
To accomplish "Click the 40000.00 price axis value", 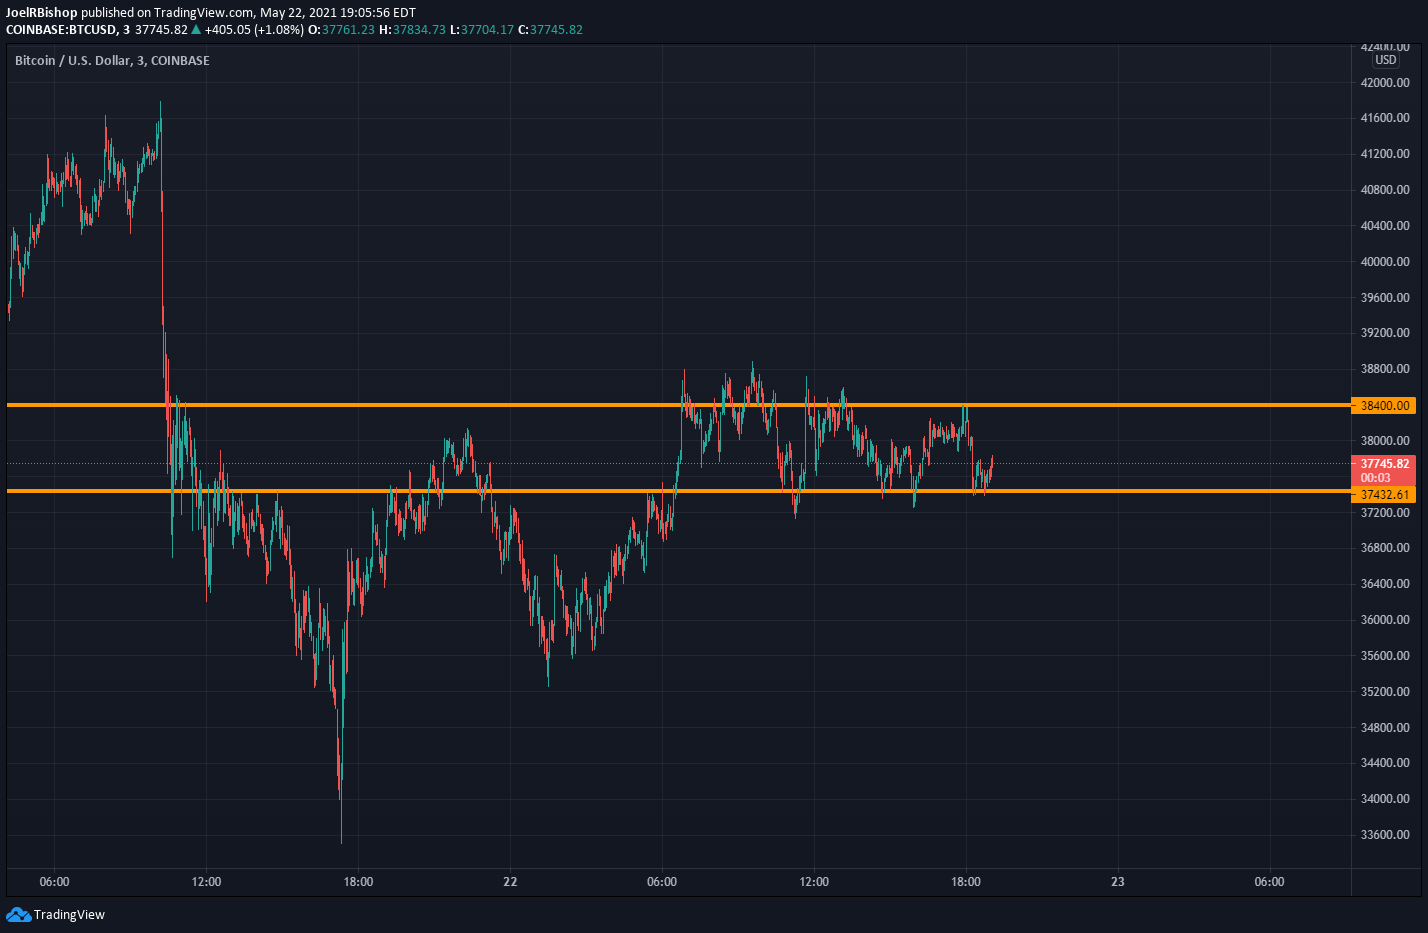I will [1385, 262].
